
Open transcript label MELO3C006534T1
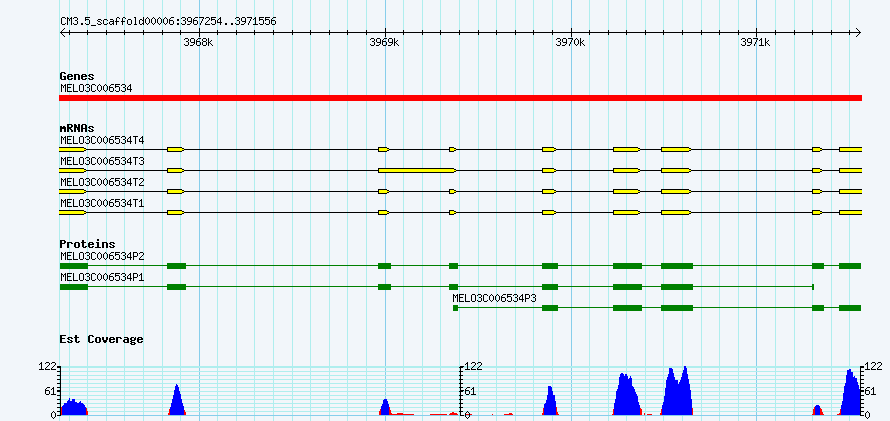(x=103, y=203)
